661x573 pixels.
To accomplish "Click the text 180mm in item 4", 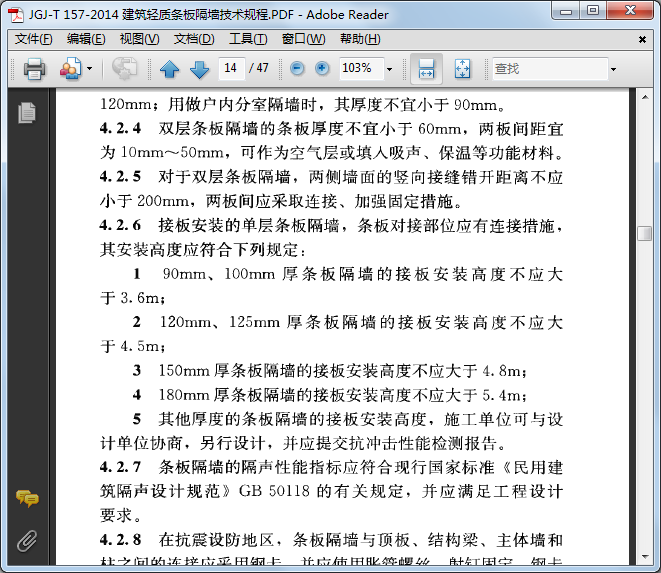I will pos(184,395).
